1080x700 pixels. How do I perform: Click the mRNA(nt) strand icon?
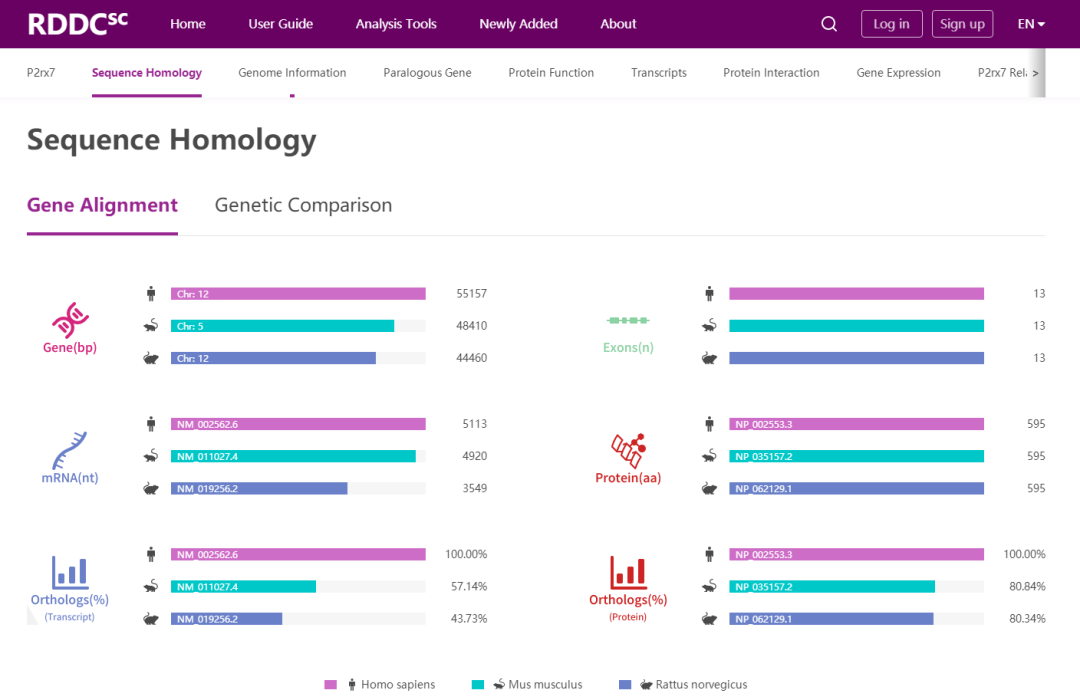coord(70,450)
